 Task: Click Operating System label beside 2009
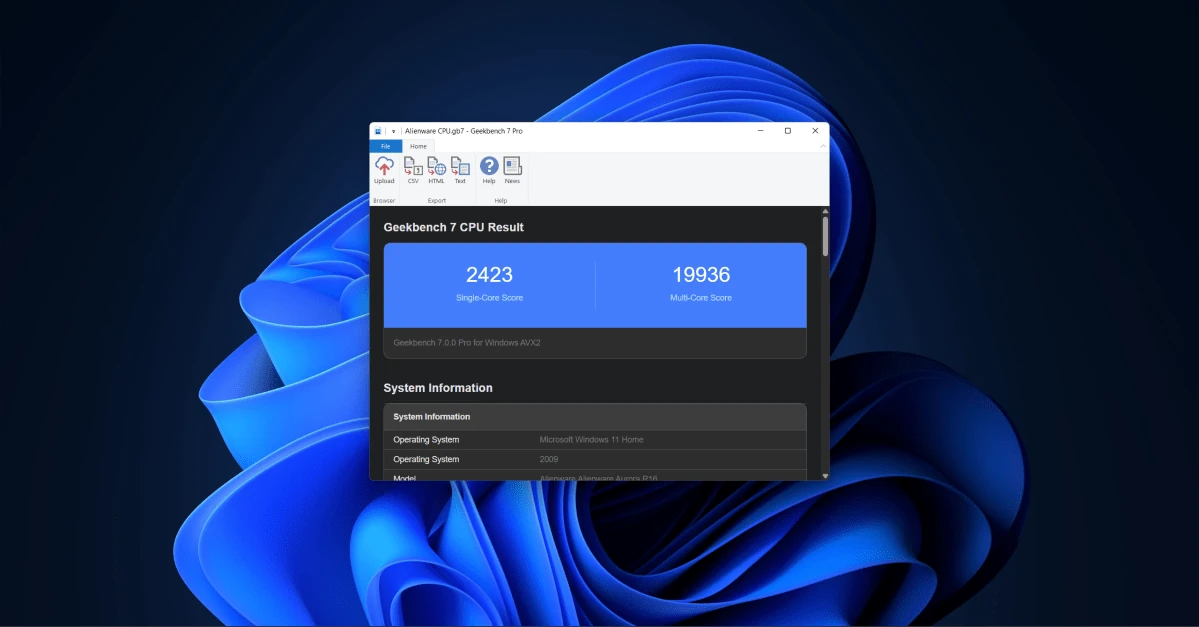(x=426, y=460)
